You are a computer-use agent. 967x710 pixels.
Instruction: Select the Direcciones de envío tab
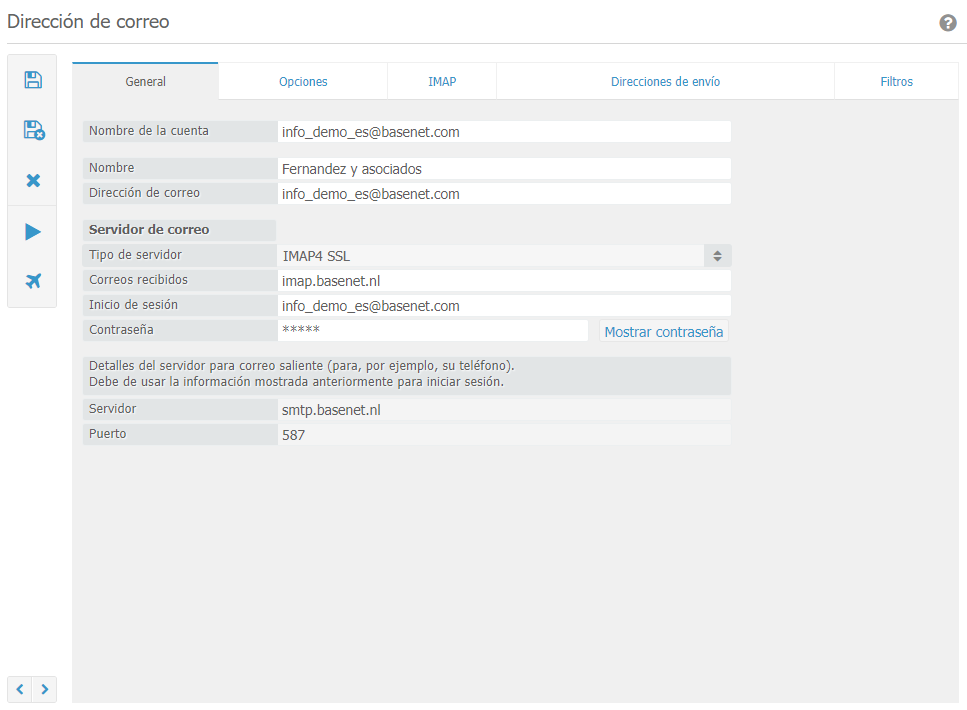(665, 82)
